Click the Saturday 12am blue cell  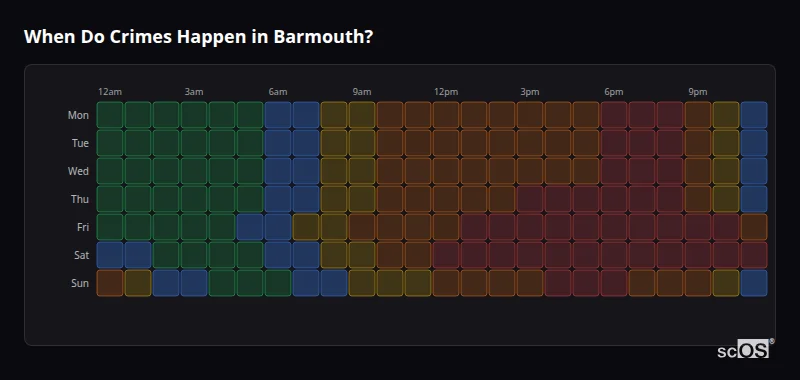[110, 255]
